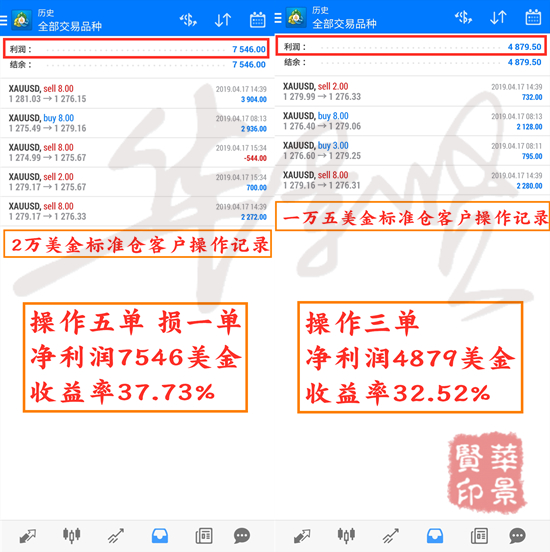
Task: Select XAUUSD sell 2.00 trade with profit 732.00
Action: (x=412, y=91)
